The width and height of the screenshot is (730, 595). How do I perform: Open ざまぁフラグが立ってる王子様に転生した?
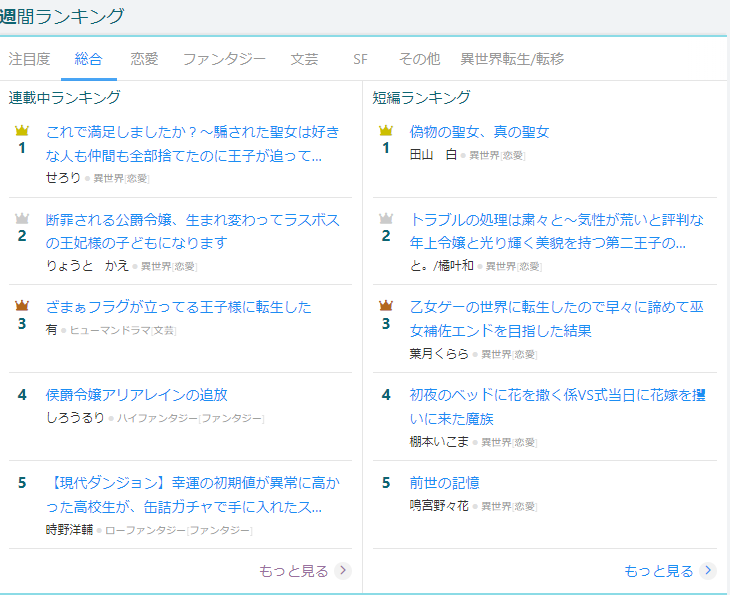179,307
